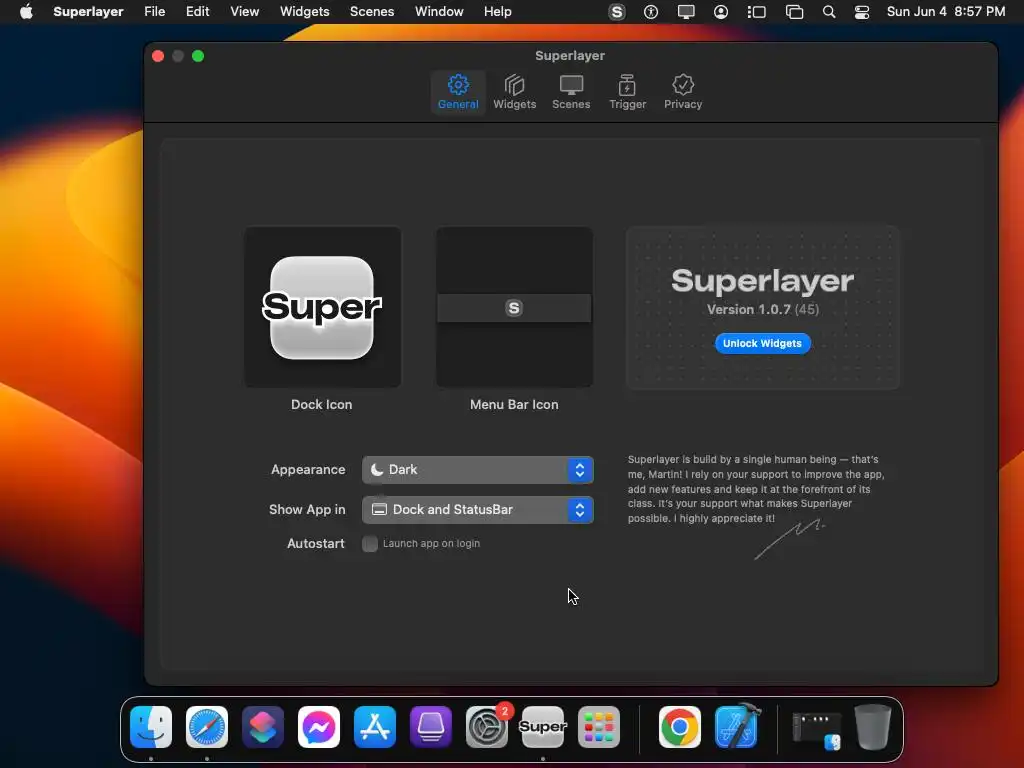1024x768 pixels.
Task: Click the Unlock Widgets button
Action: tap(762, 344)
